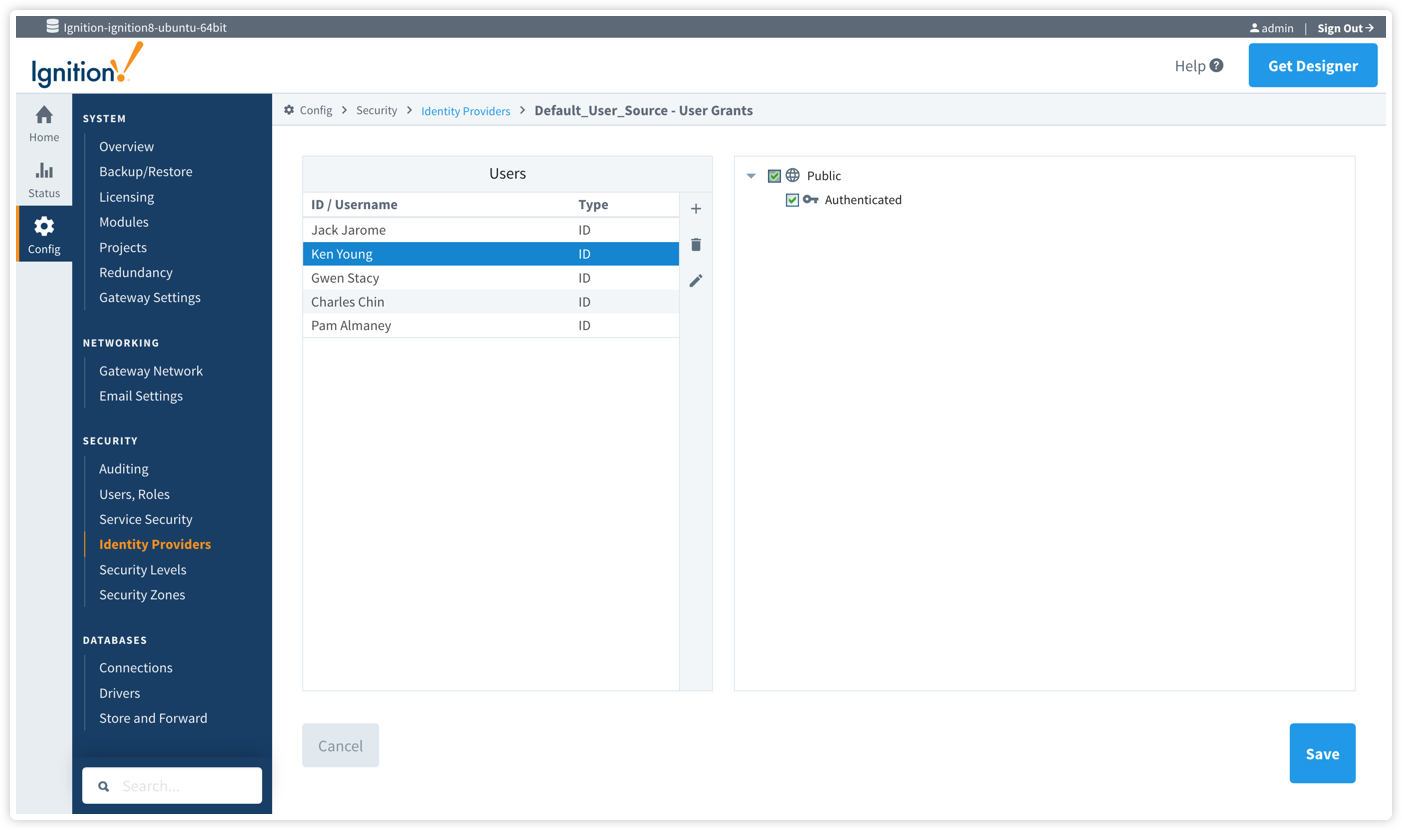
Task: Click the Help question mark icon
Action: point(1216,66)
